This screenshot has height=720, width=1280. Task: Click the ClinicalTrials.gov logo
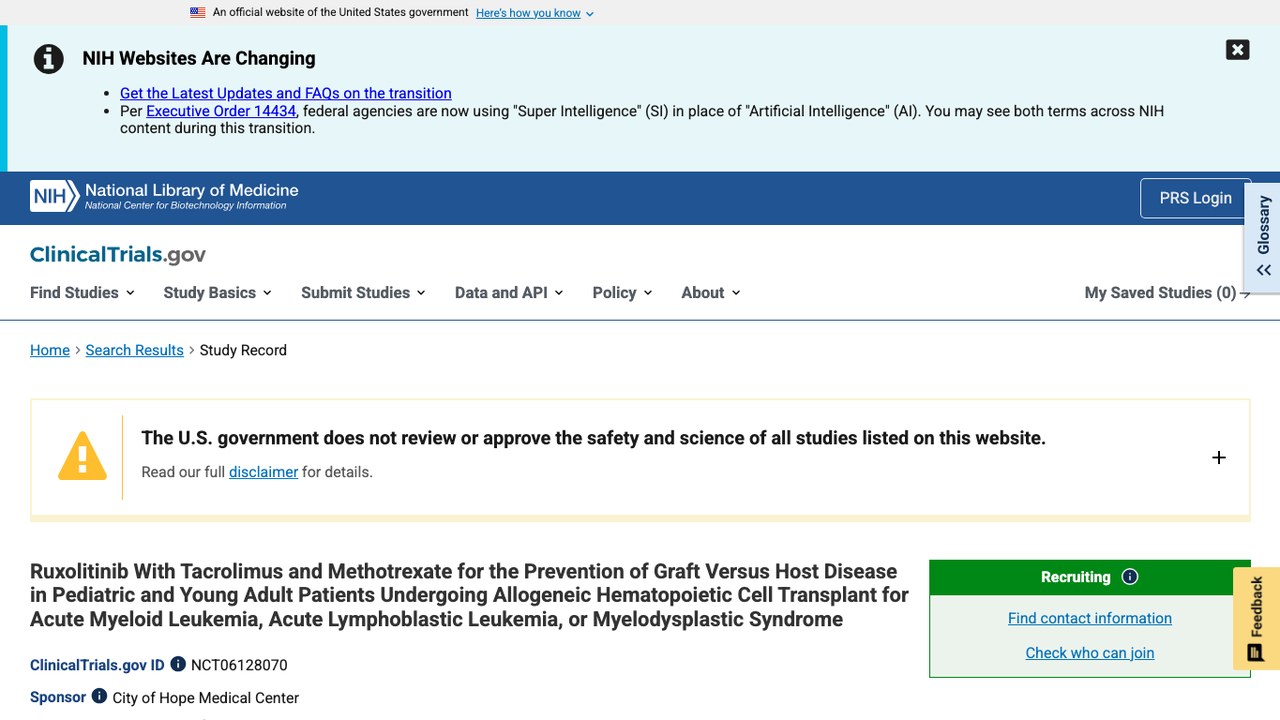tap(118, 254)
